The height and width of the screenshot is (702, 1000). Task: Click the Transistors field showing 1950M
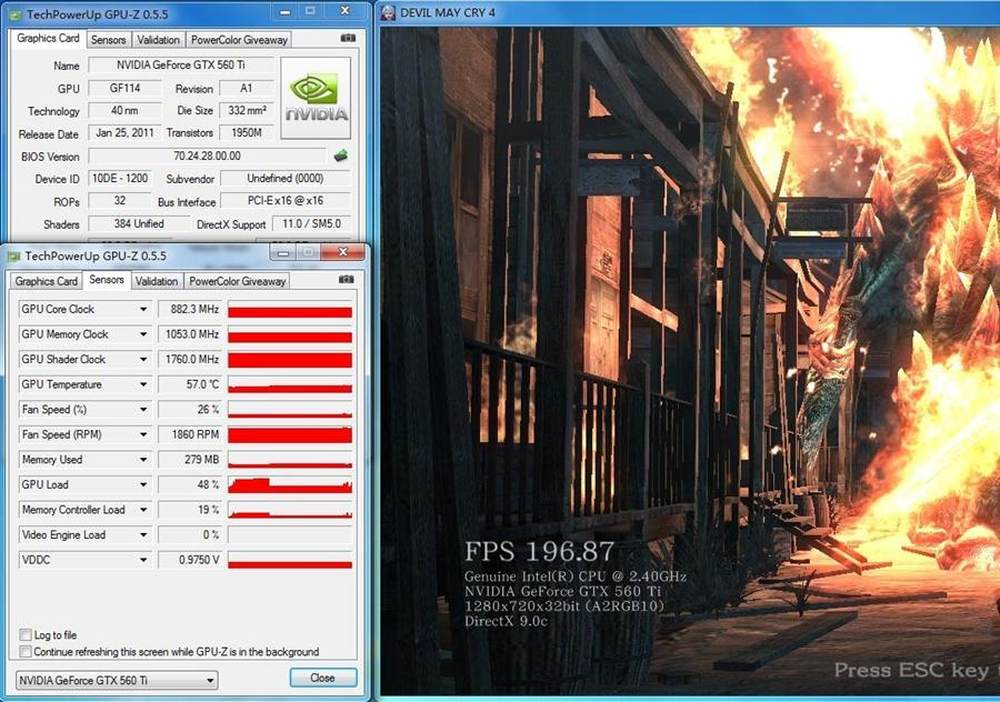tap(247, 133)
